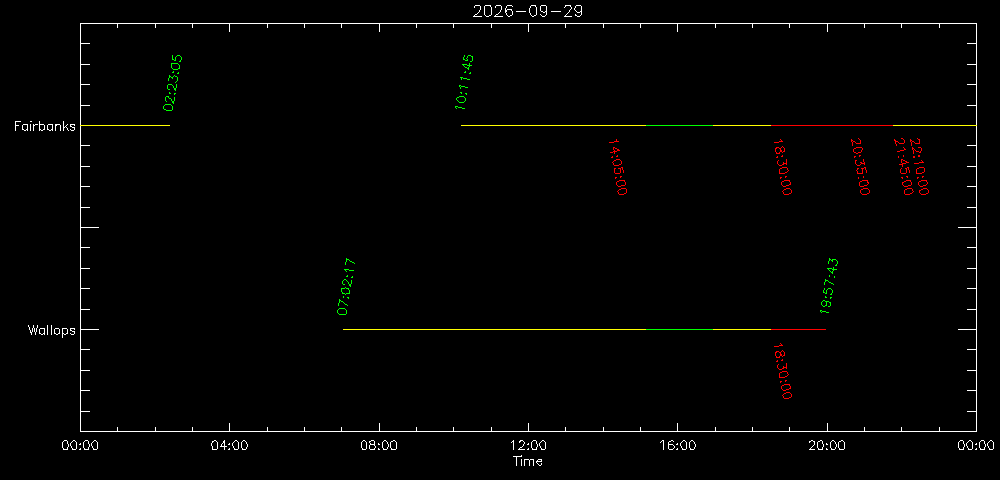Click the 20:00 x-axis tick label
1000x480 pixels.
[x=827, y=445]
